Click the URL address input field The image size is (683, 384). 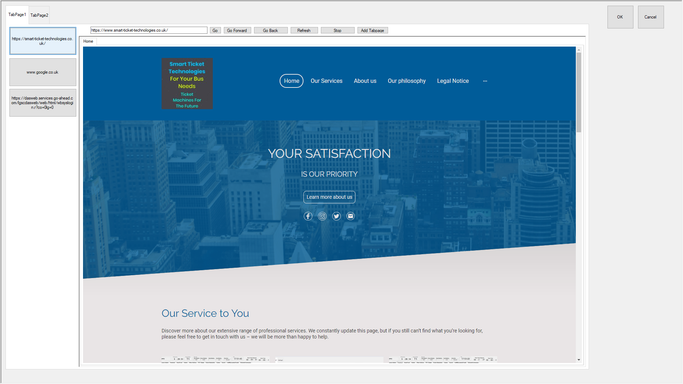pos(149,30)
